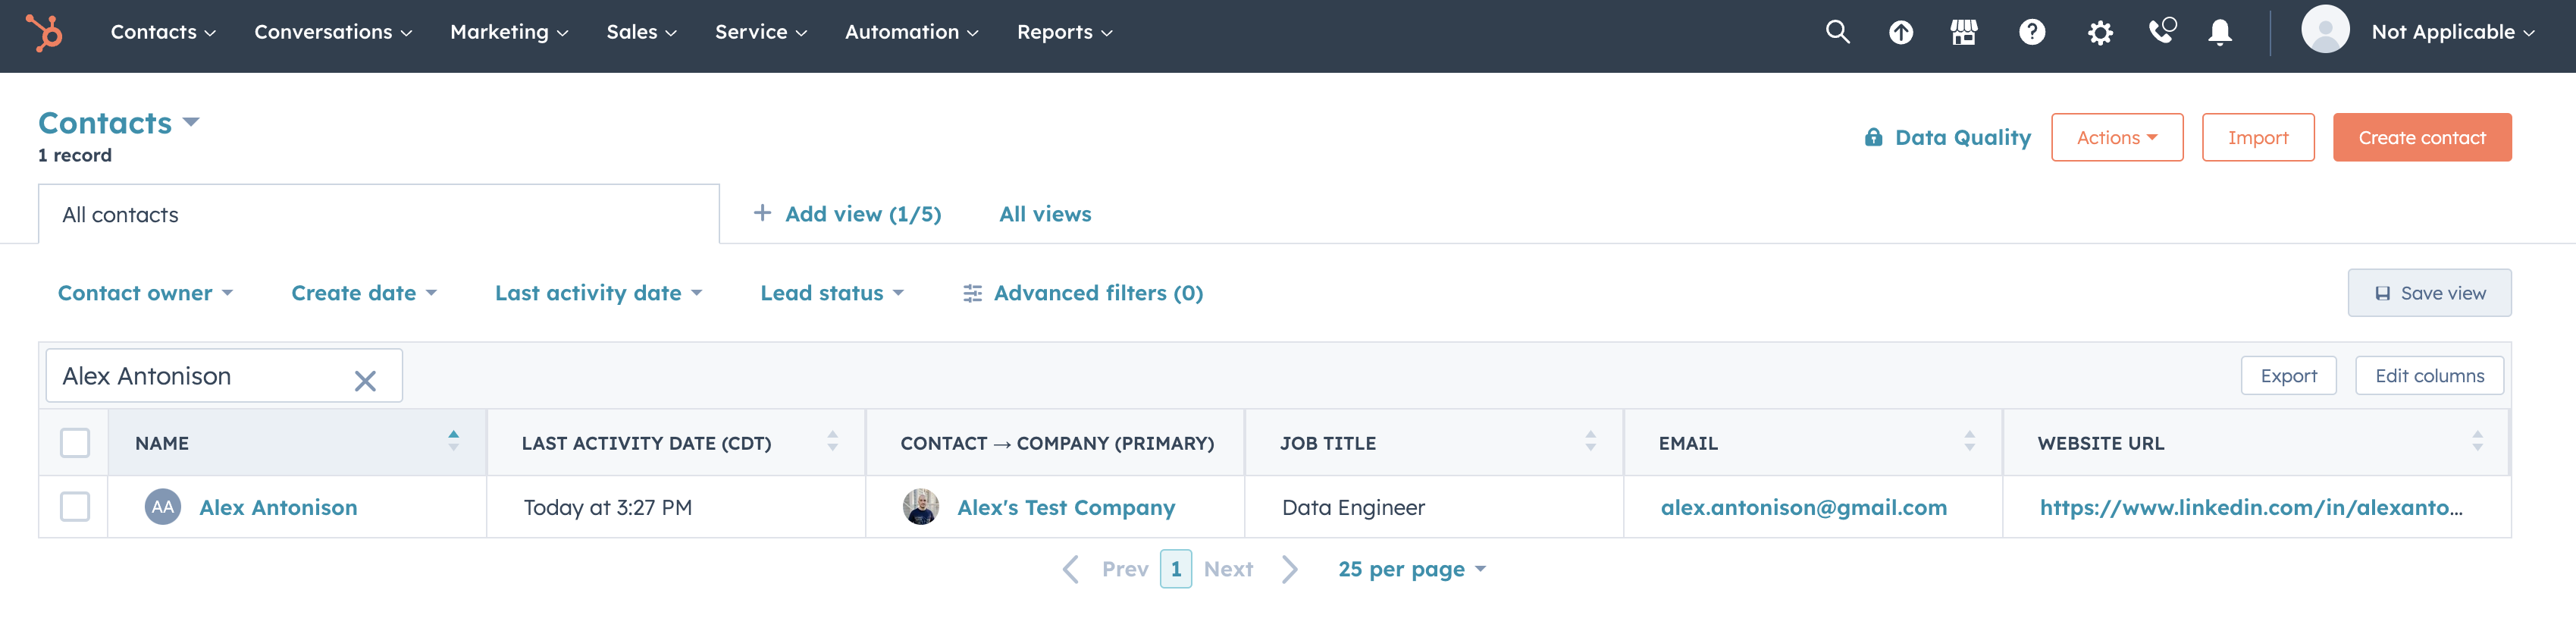Click the Import button
The image size is (2576, 631).
[x=2257, y=138]
